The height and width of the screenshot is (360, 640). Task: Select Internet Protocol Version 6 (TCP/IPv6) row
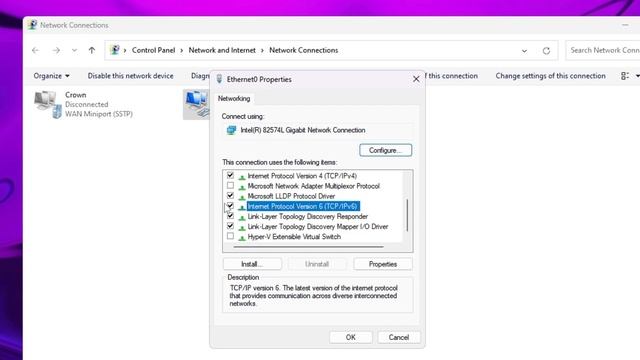pyautogui.click(x=303, y=207)
